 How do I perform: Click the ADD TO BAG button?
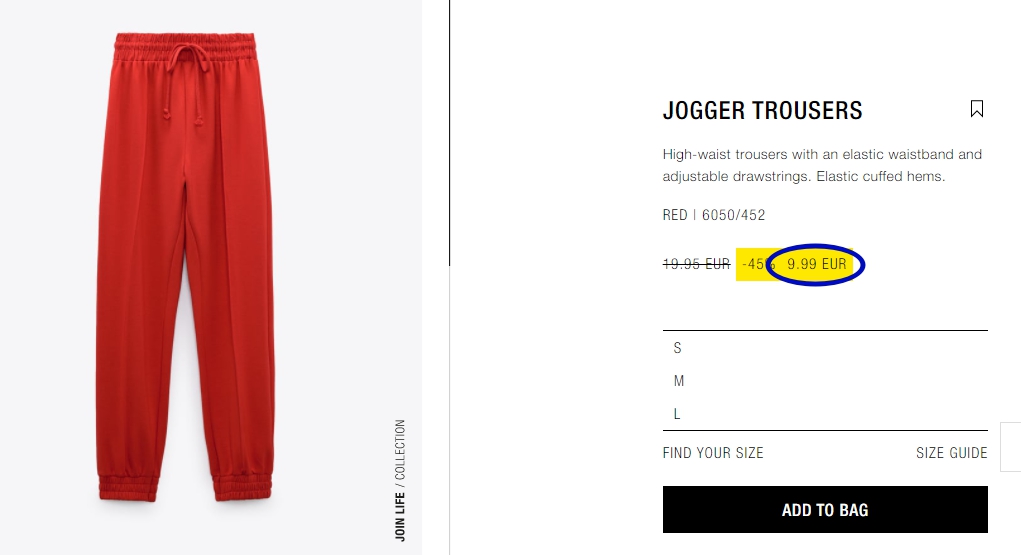click(x=825, y=509)
